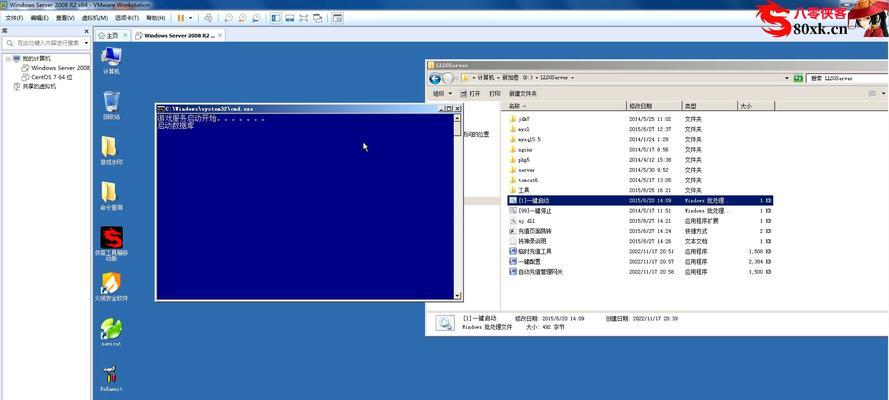The width and height of the screenshot is (889, 400).
Task: Close the Windows Server 2008 R2 tab
Action: 220,35
